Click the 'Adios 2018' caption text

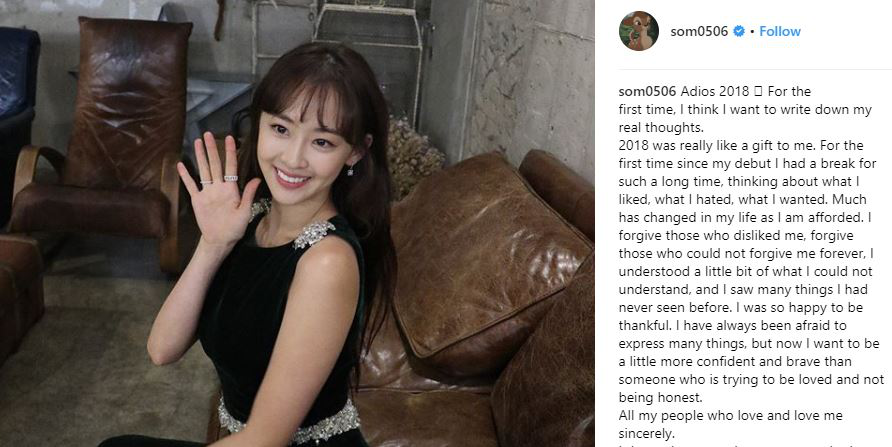coord(715,91)
